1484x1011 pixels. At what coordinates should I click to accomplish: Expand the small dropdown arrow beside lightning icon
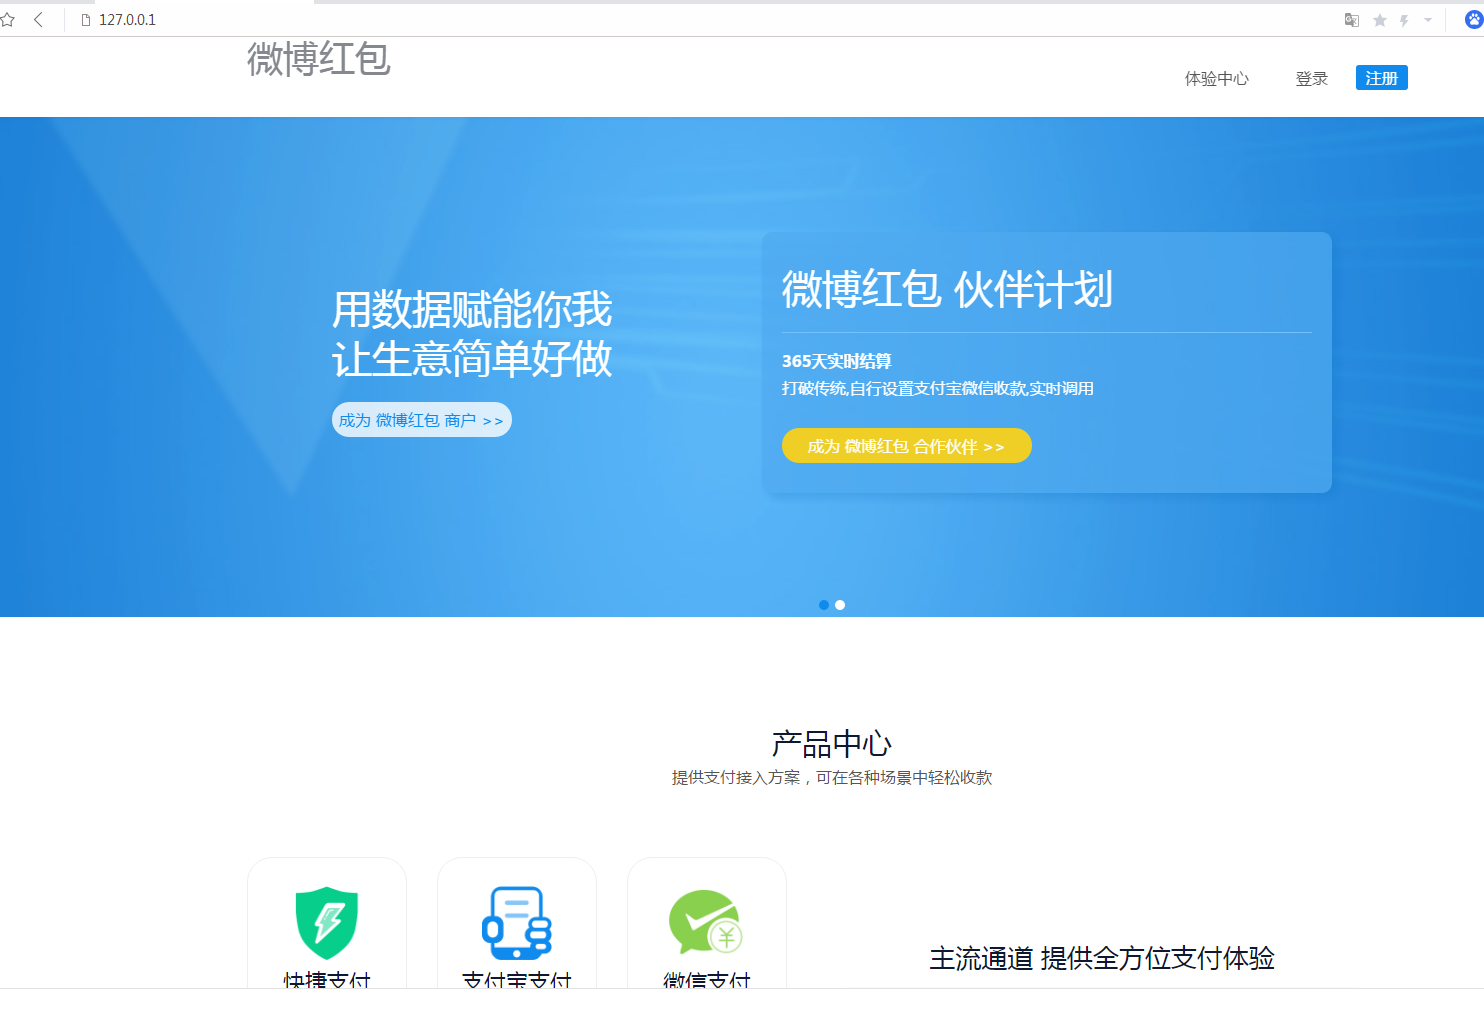point(1428,20)
